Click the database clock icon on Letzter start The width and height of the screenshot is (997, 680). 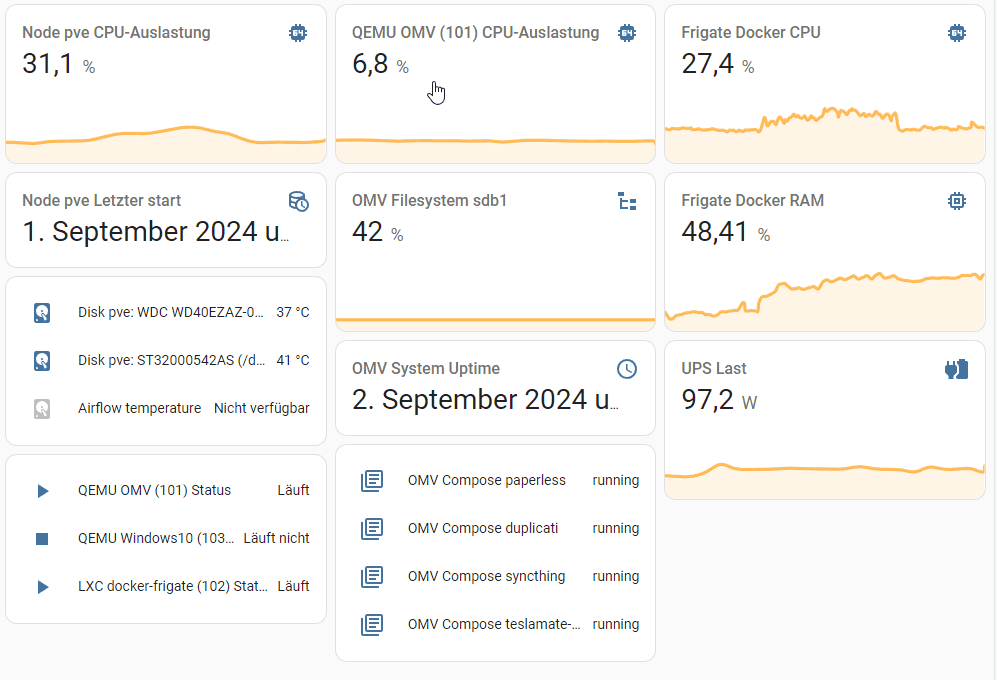click(x=298, y=201)
